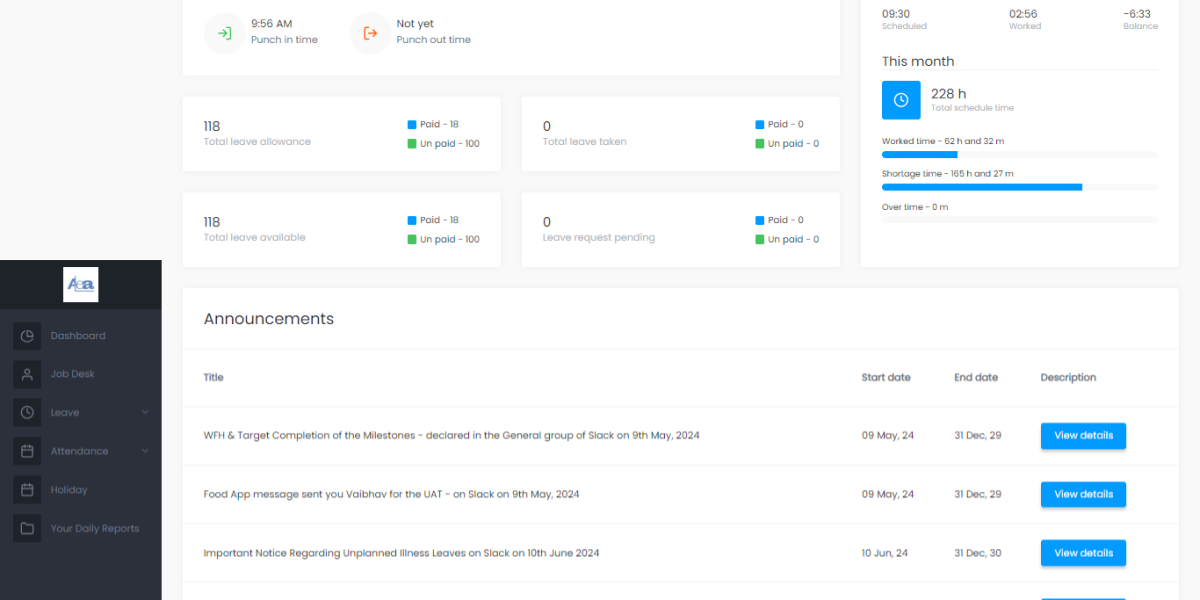The height and width of the screenshot is (600, 1200).
Task: Click the Leave clock icon in sidebar
Action: coord(27,412)
